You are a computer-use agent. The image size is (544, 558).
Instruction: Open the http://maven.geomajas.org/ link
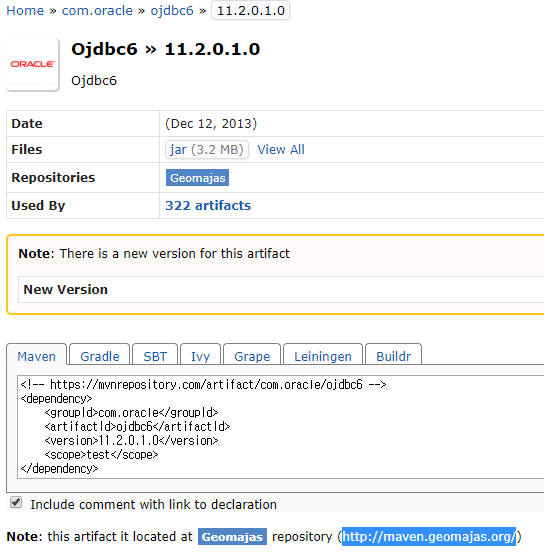429,536
